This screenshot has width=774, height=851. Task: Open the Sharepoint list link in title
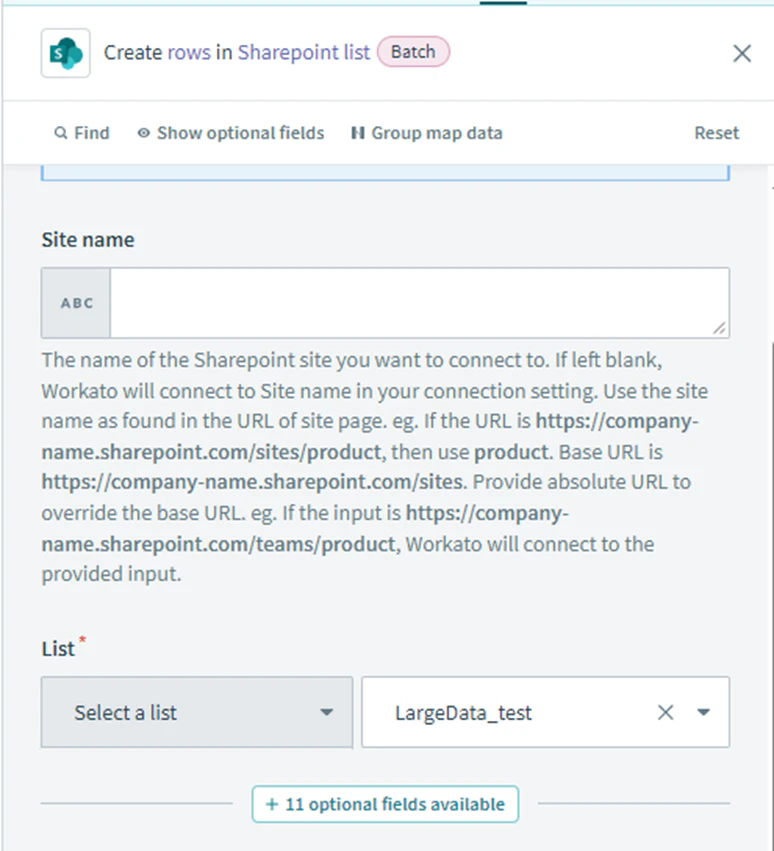(303, 53)
